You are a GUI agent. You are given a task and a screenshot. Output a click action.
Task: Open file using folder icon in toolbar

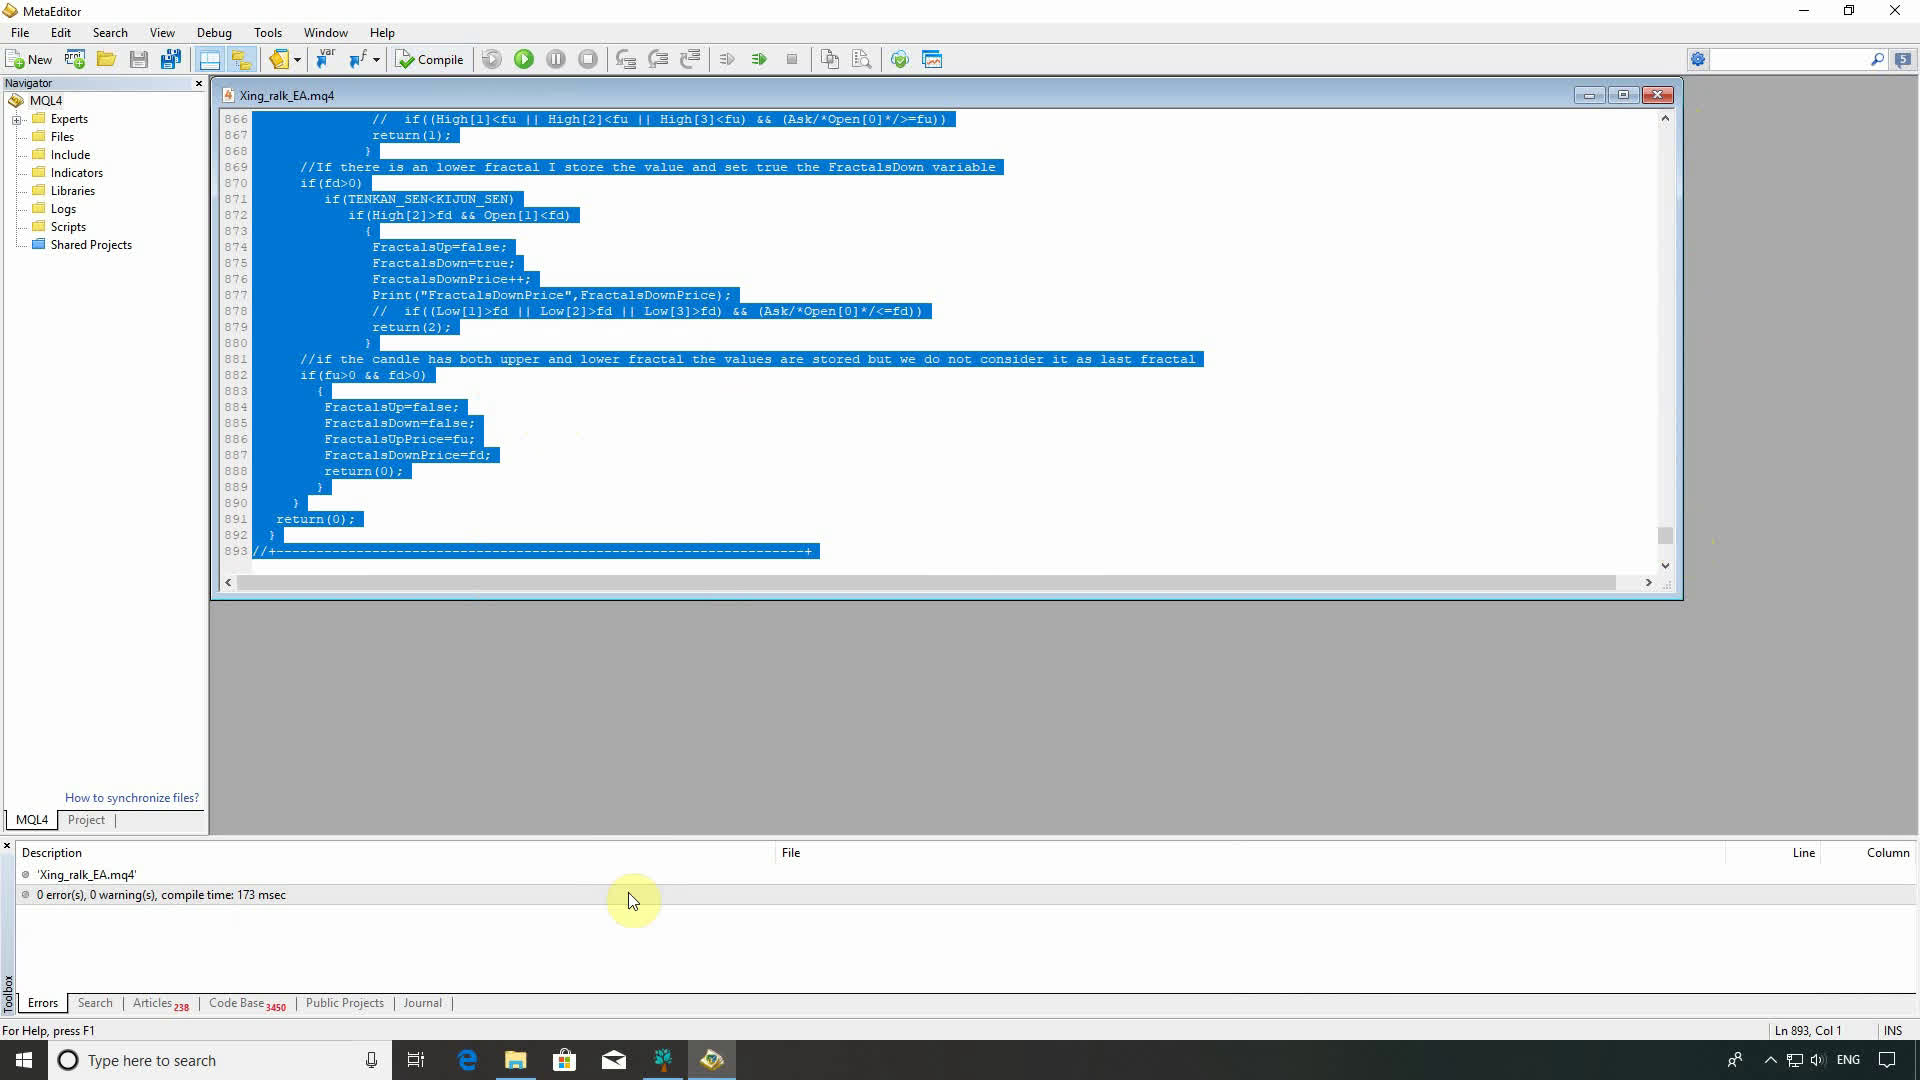point(106,60)
